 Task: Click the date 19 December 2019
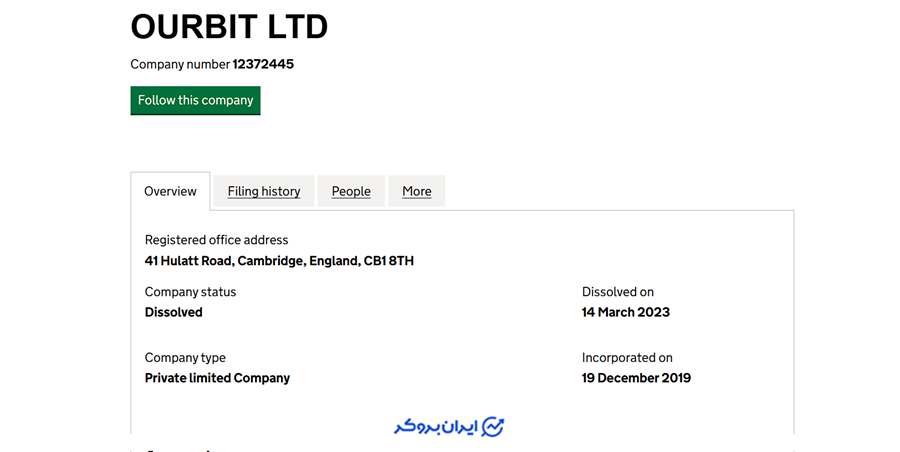(636, 378)
